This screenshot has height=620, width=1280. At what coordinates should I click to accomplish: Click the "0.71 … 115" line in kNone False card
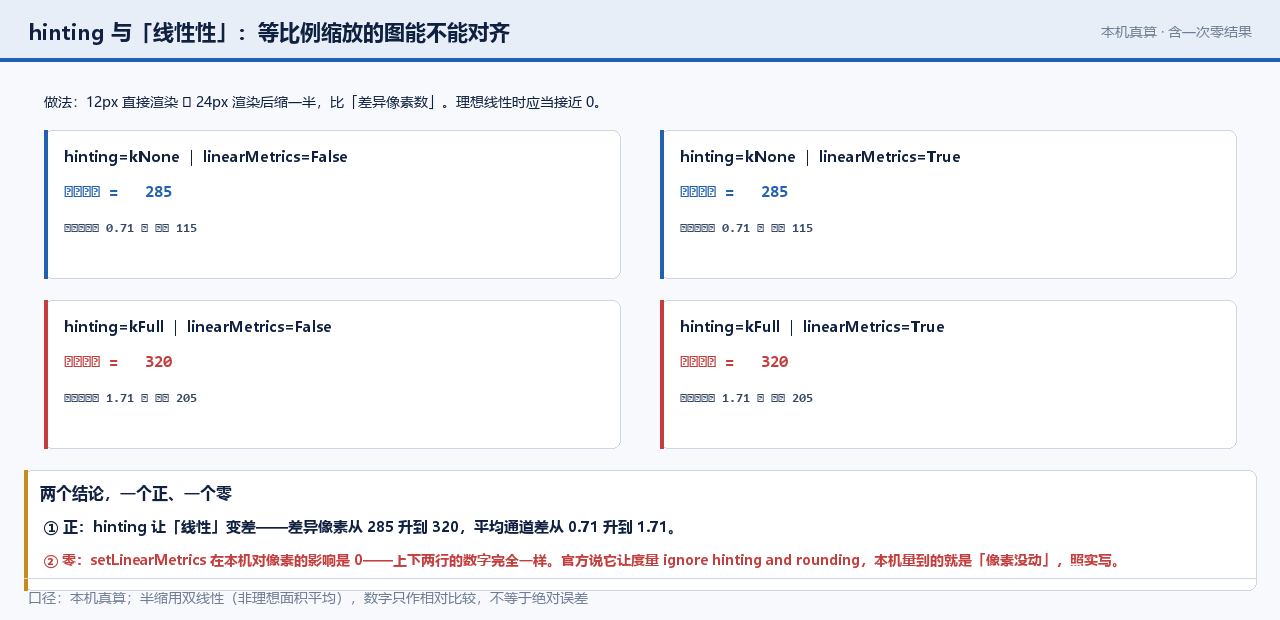[x=130, y=228]
